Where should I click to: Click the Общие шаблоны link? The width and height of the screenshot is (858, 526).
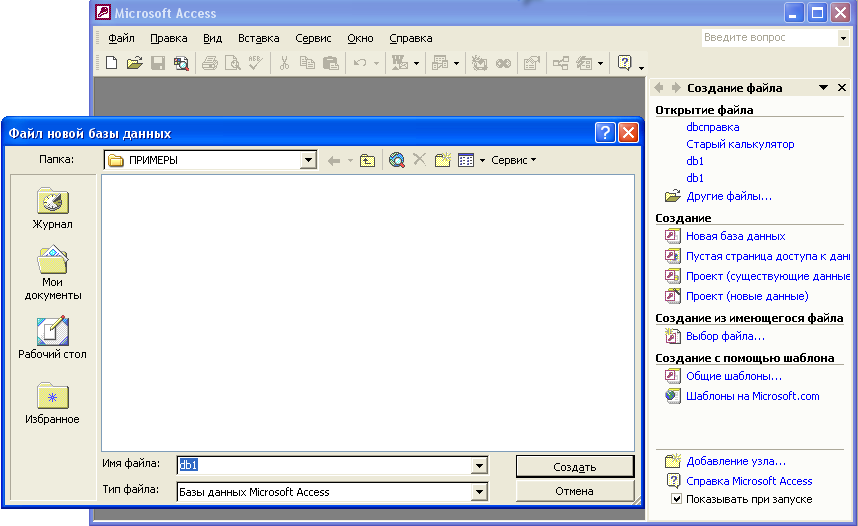tap(734, 376)
